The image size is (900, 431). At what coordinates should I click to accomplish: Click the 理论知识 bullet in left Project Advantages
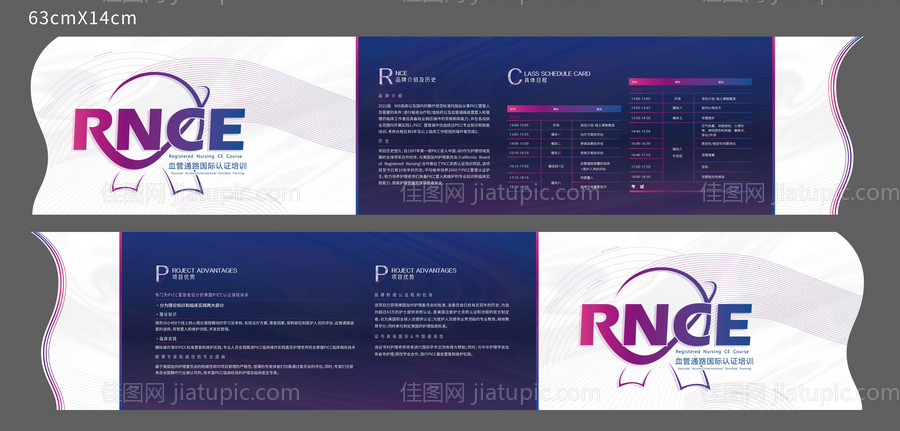(167, 312)
